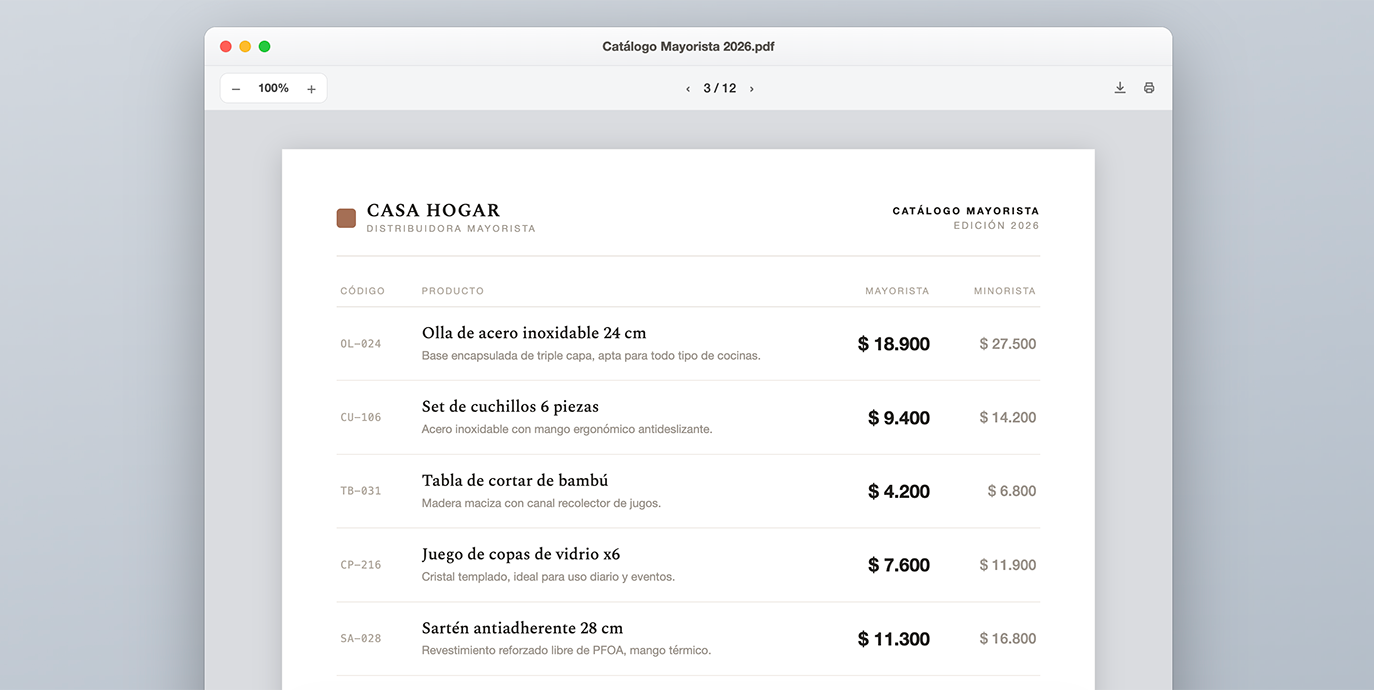
Task: Click description about revestimiento libre de PFOA
Action: pyautogui.click(x=566, y=651)
